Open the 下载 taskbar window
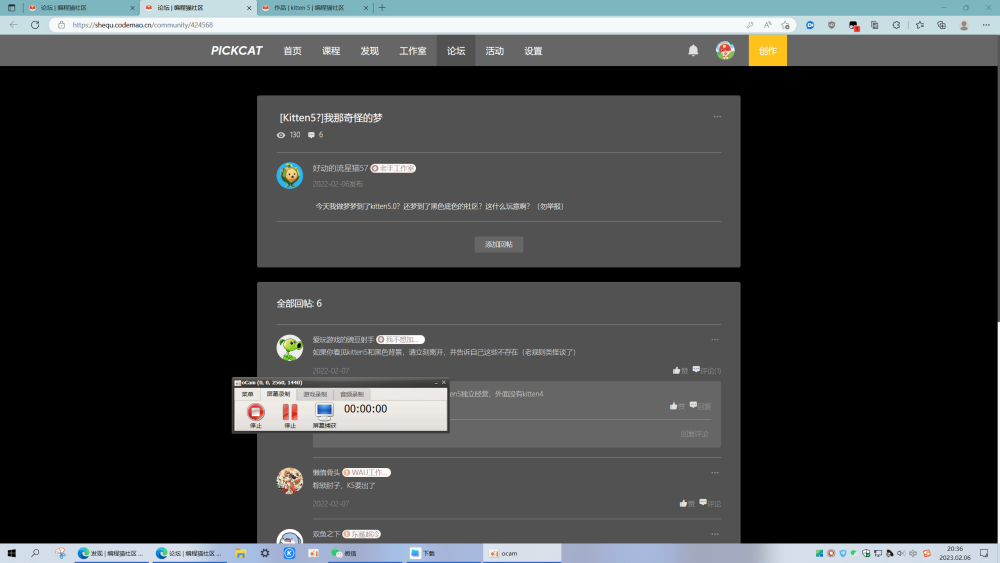 pos(443,553)
